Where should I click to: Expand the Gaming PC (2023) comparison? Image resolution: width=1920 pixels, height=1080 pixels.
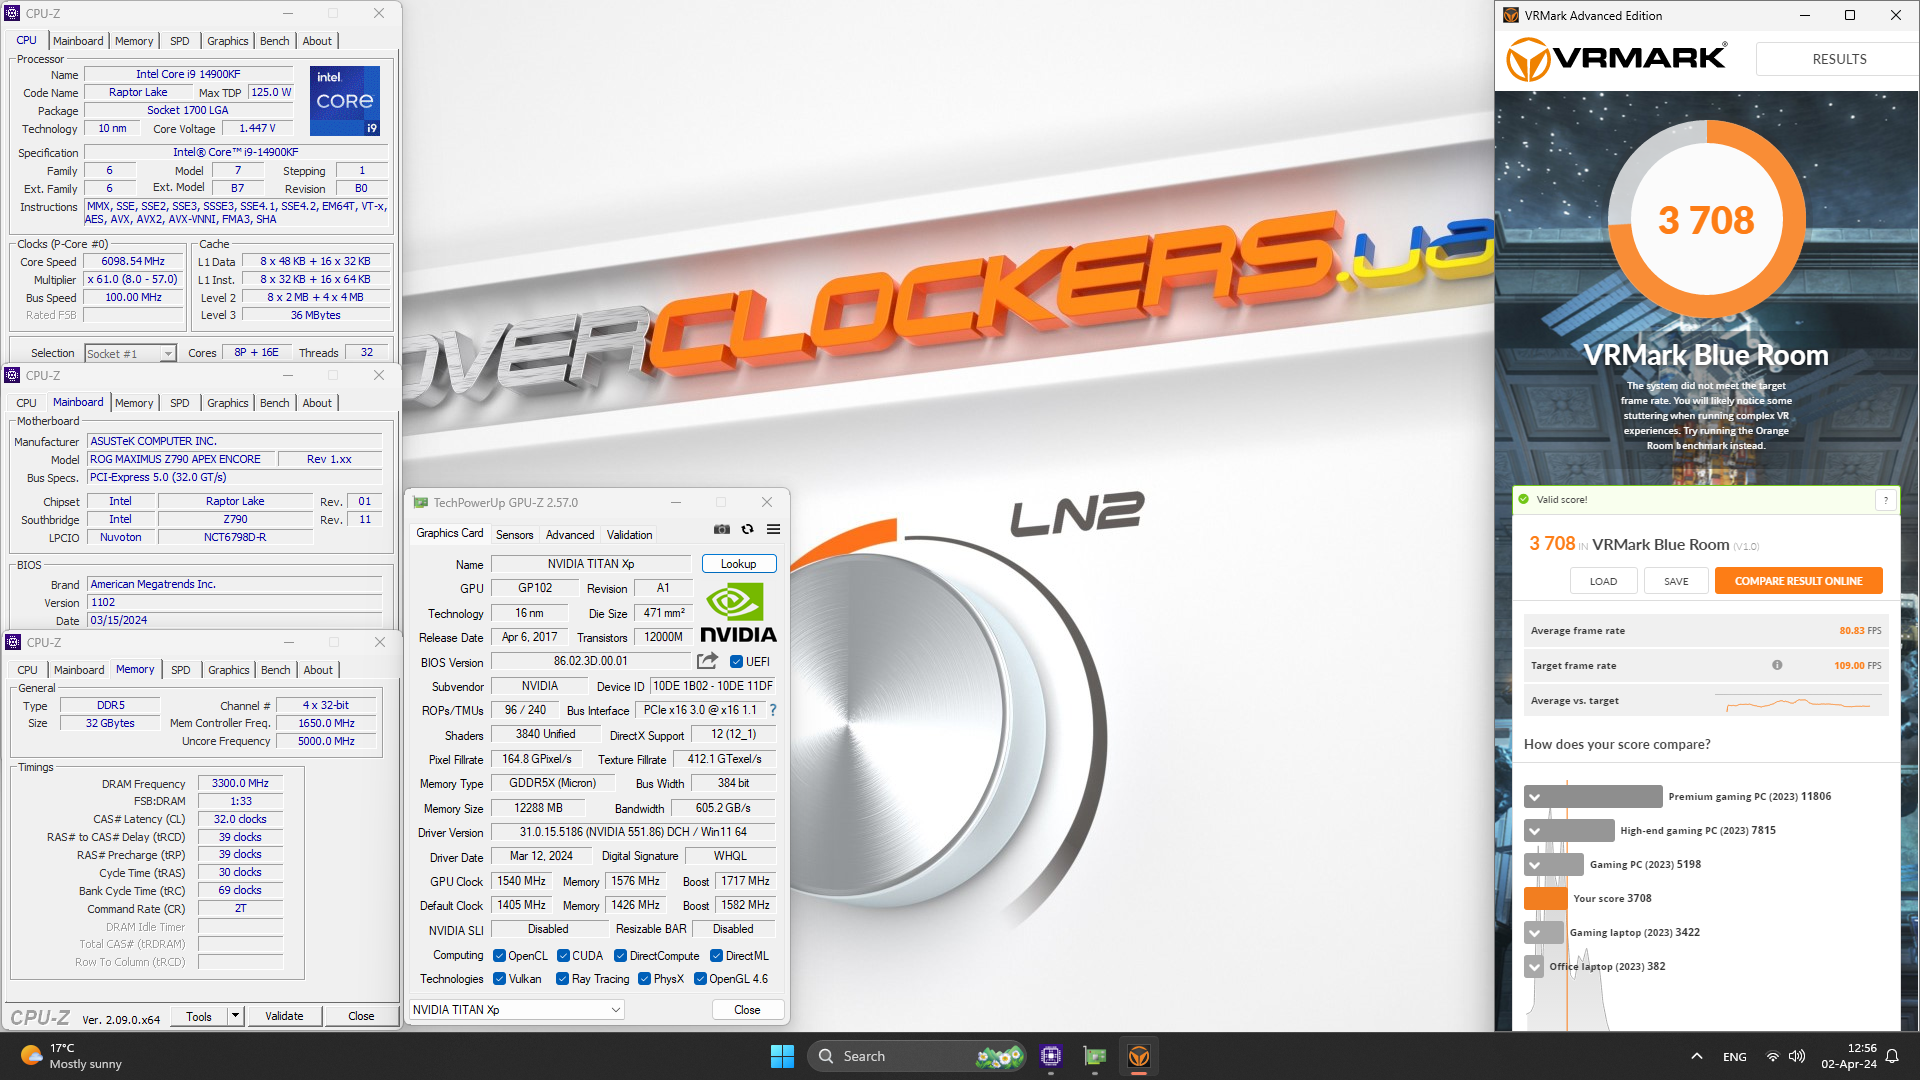(x=1534, y=865)
